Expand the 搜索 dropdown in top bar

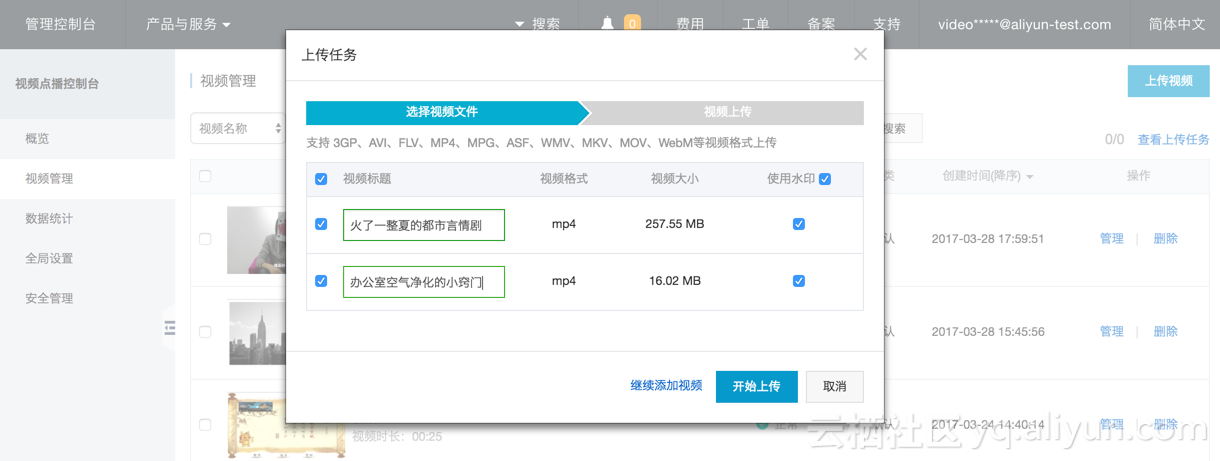(538, 24)
